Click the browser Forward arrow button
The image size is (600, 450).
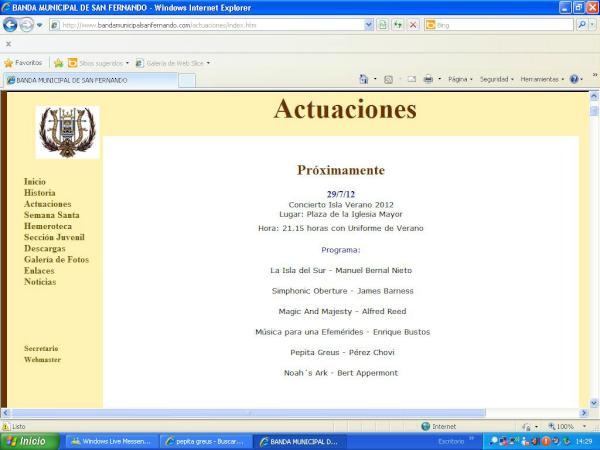point(26,25)
